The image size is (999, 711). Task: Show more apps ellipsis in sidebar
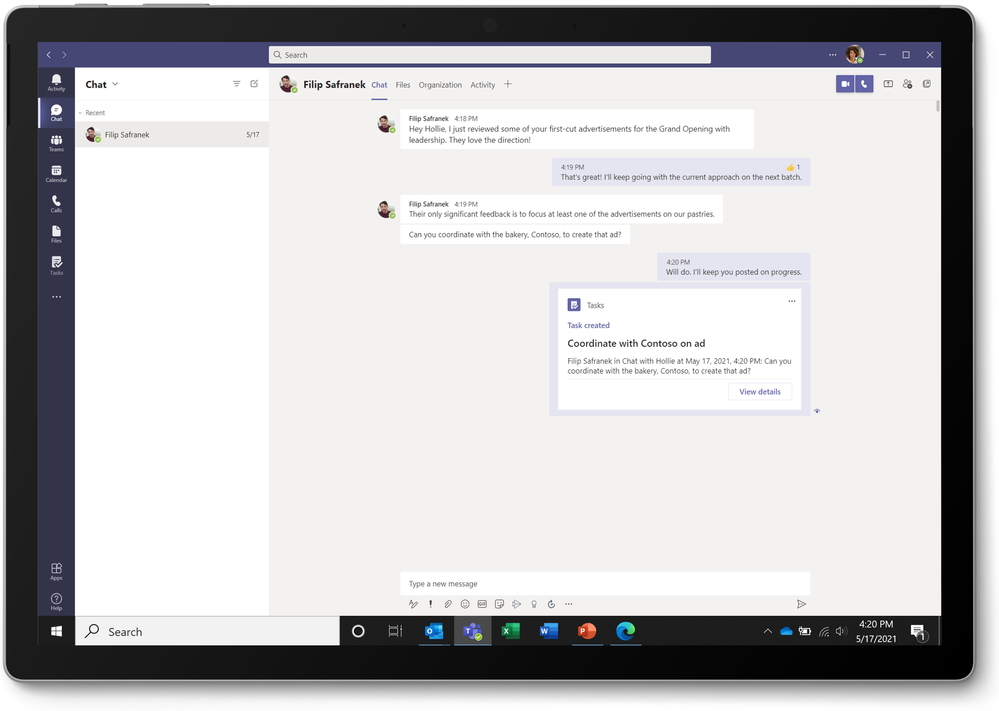coord(56,297)
